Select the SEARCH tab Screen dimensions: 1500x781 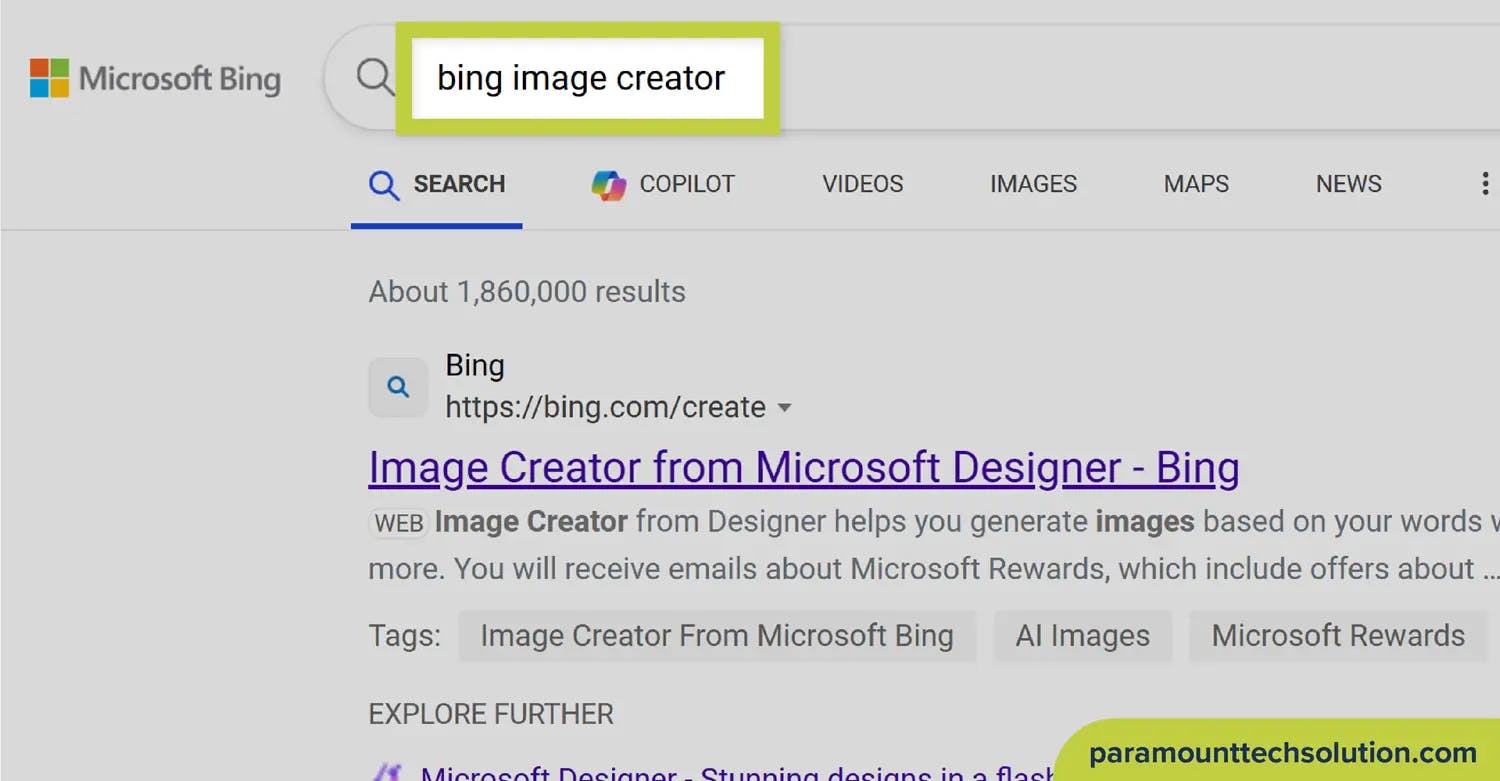tap(437, 185)
